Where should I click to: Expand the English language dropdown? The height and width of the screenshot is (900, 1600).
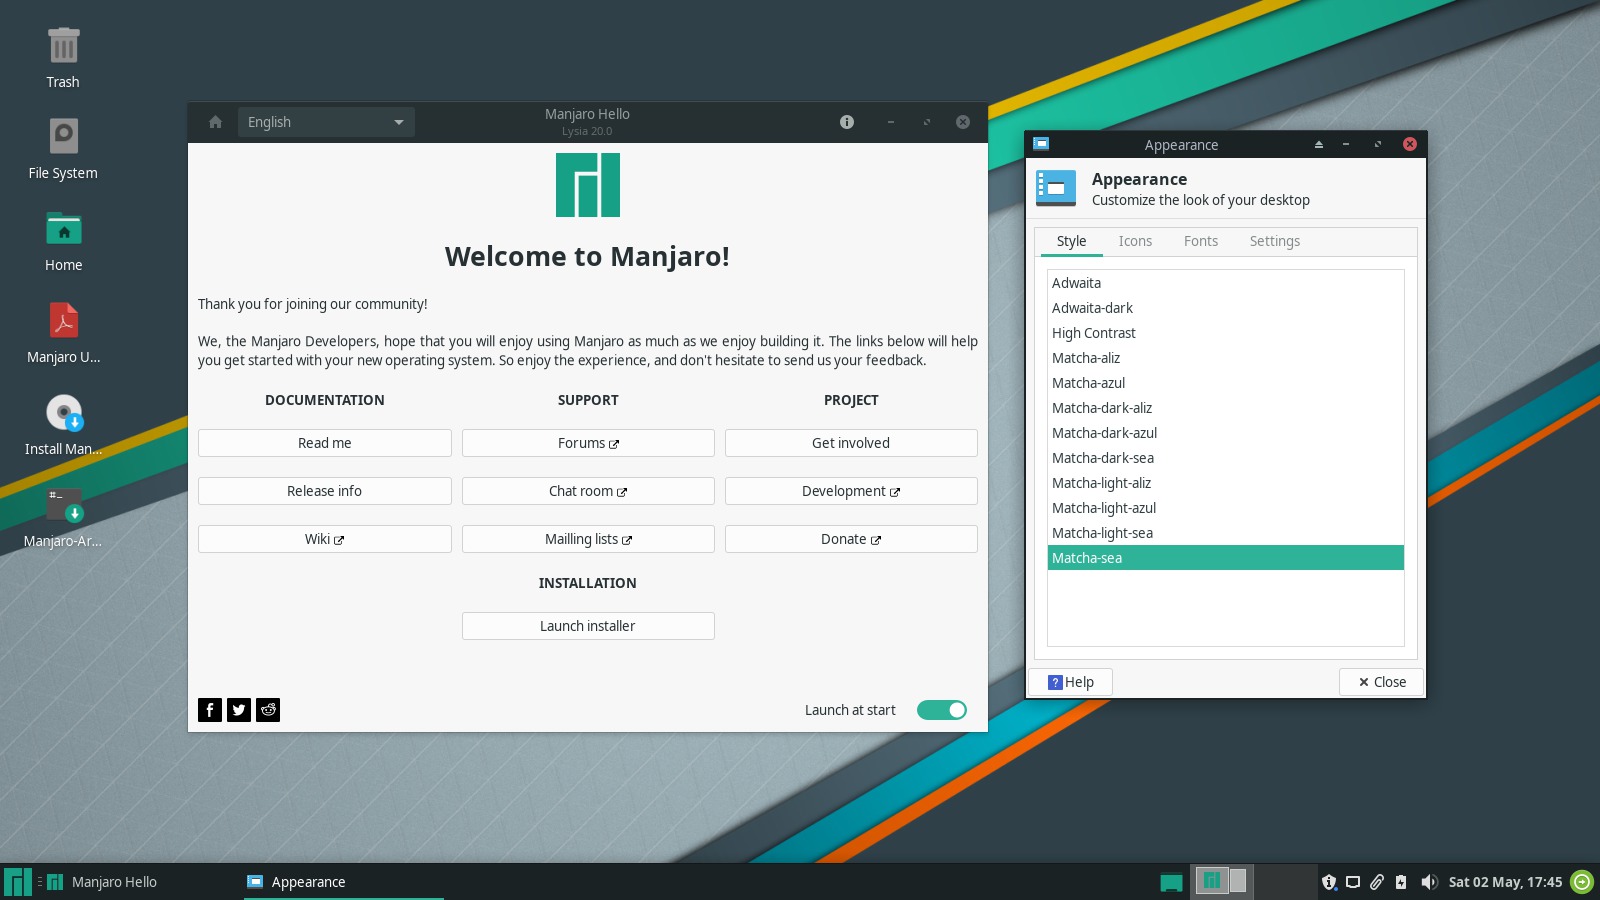326,122
